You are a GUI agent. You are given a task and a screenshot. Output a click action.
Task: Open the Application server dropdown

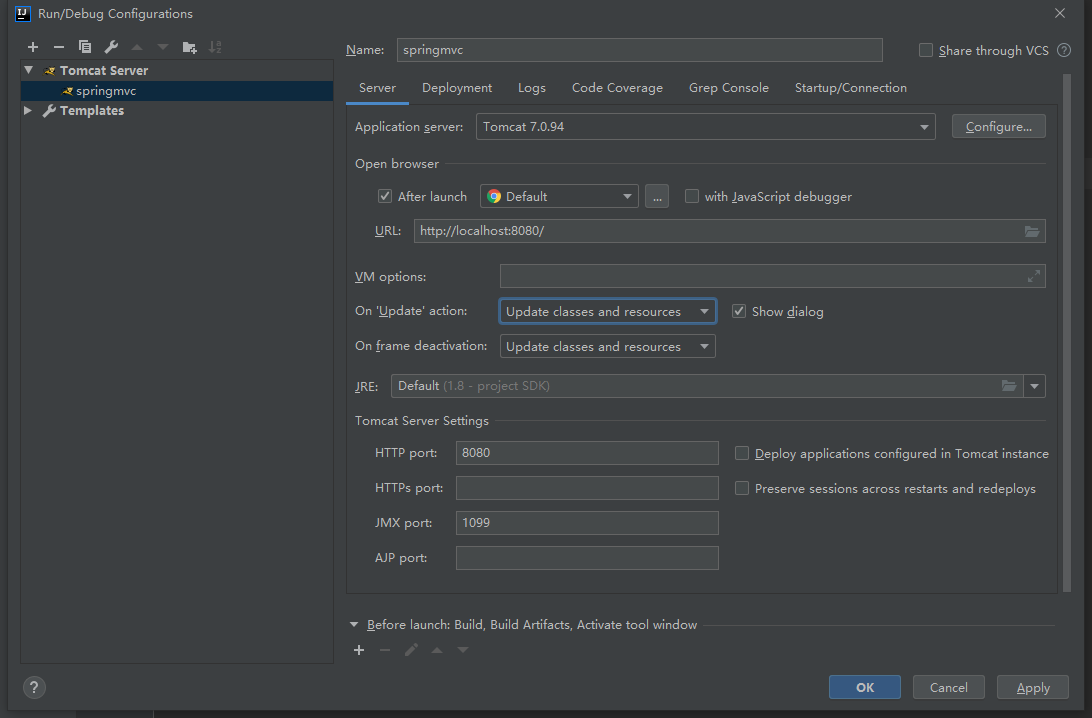(705, 127)
